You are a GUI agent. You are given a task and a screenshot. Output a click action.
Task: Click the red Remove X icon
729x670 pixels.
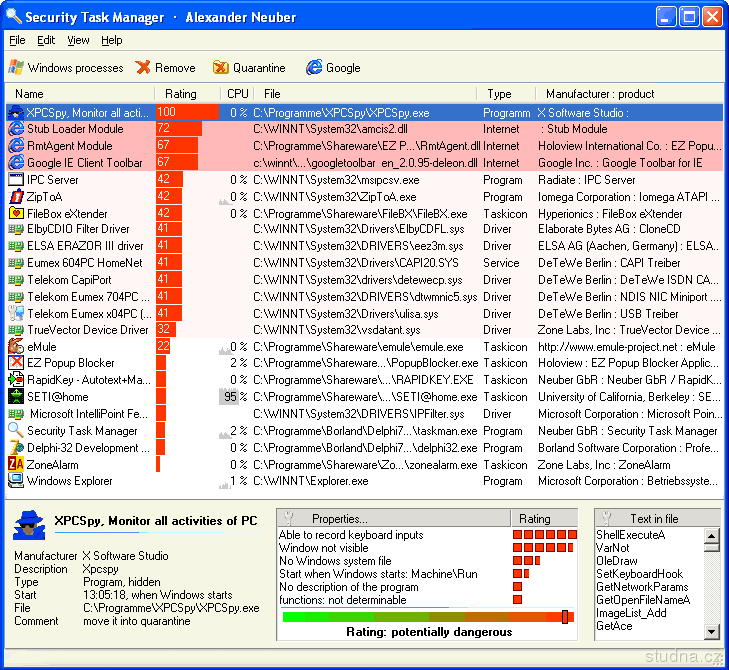click(143, 68)
